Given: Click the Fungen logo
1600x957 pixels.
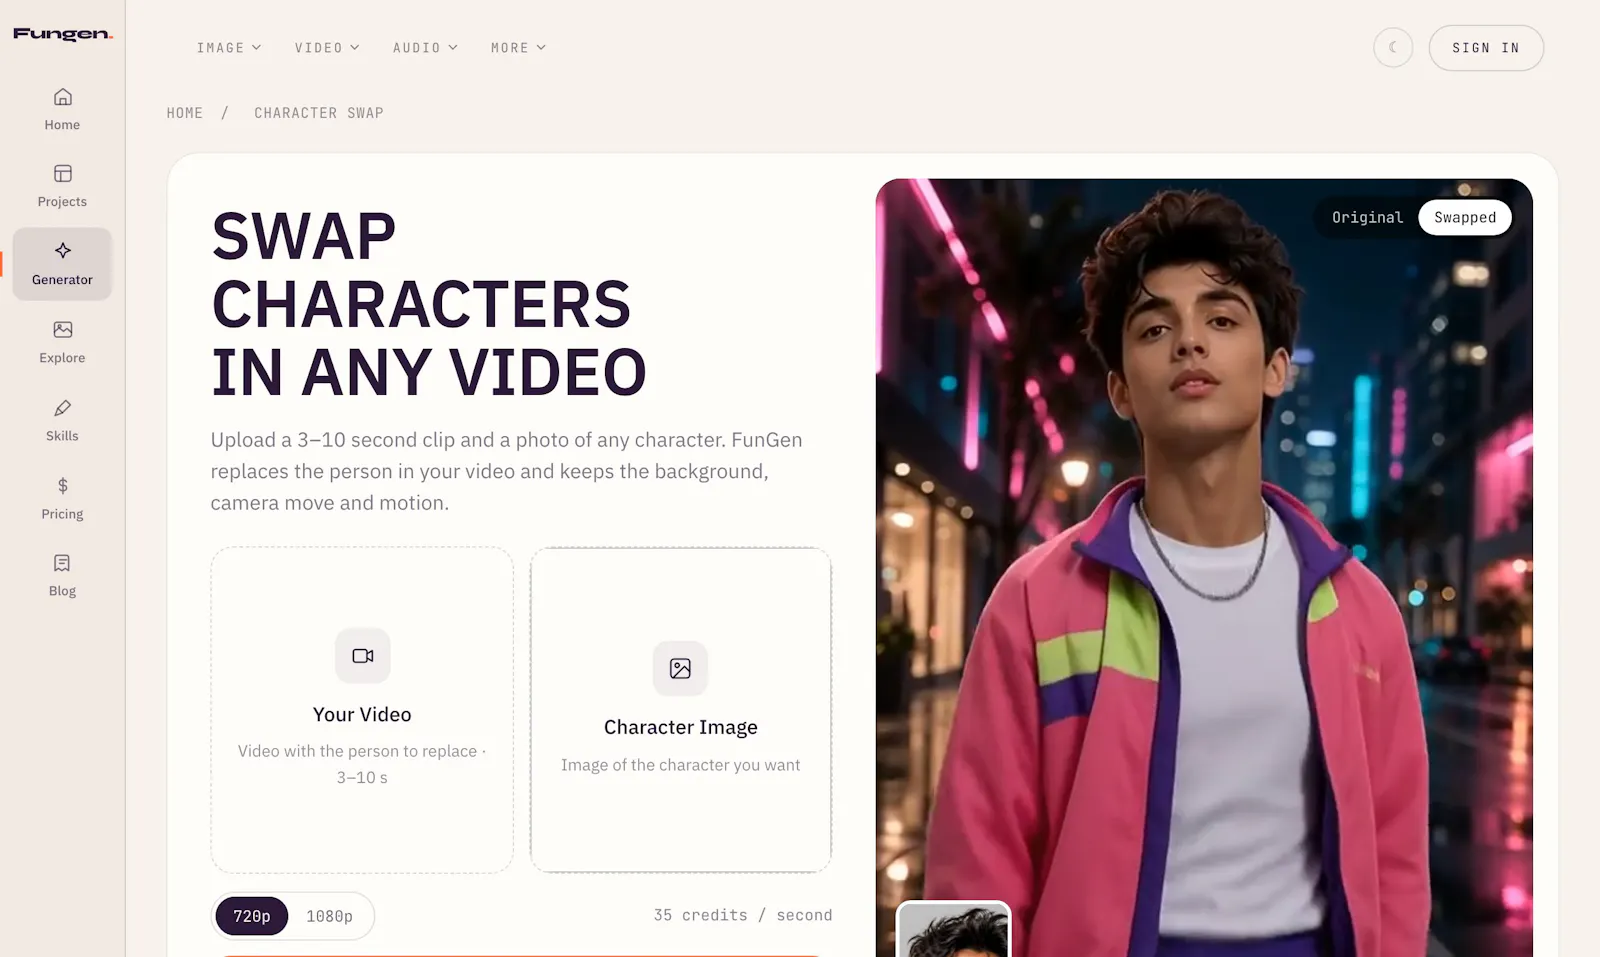Looking at the screenshot, I should (x=63, y=34).
